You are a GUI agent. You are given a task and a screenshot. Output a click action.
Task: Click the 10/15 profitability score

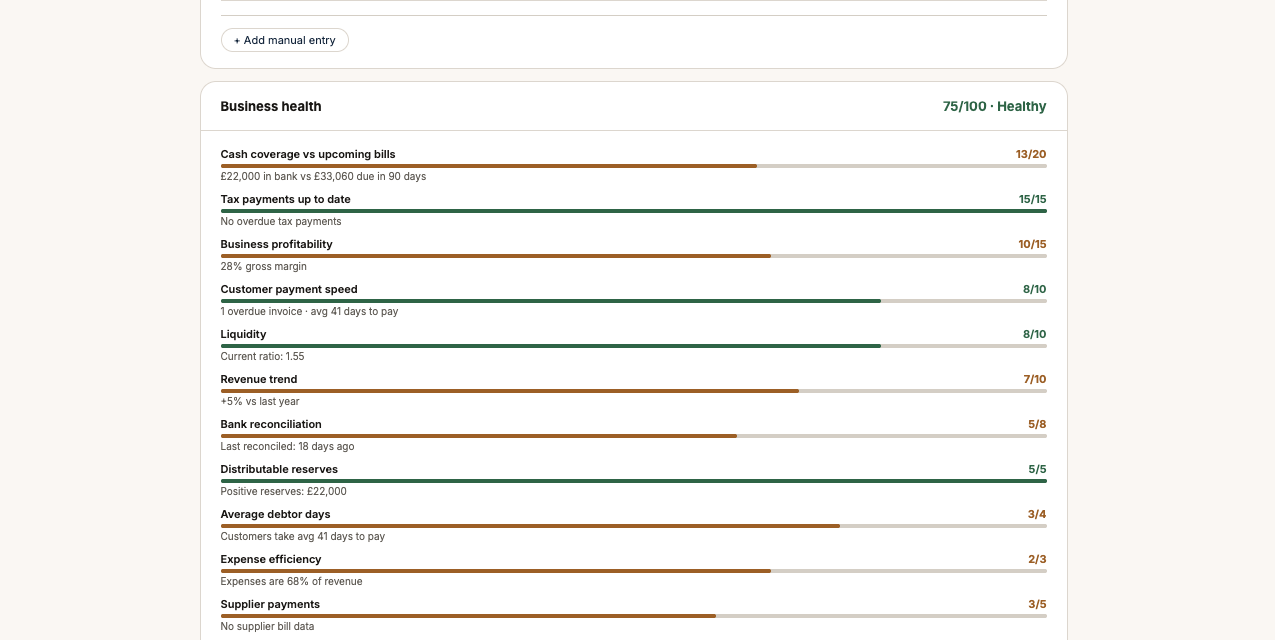[x=1032, y=244]
